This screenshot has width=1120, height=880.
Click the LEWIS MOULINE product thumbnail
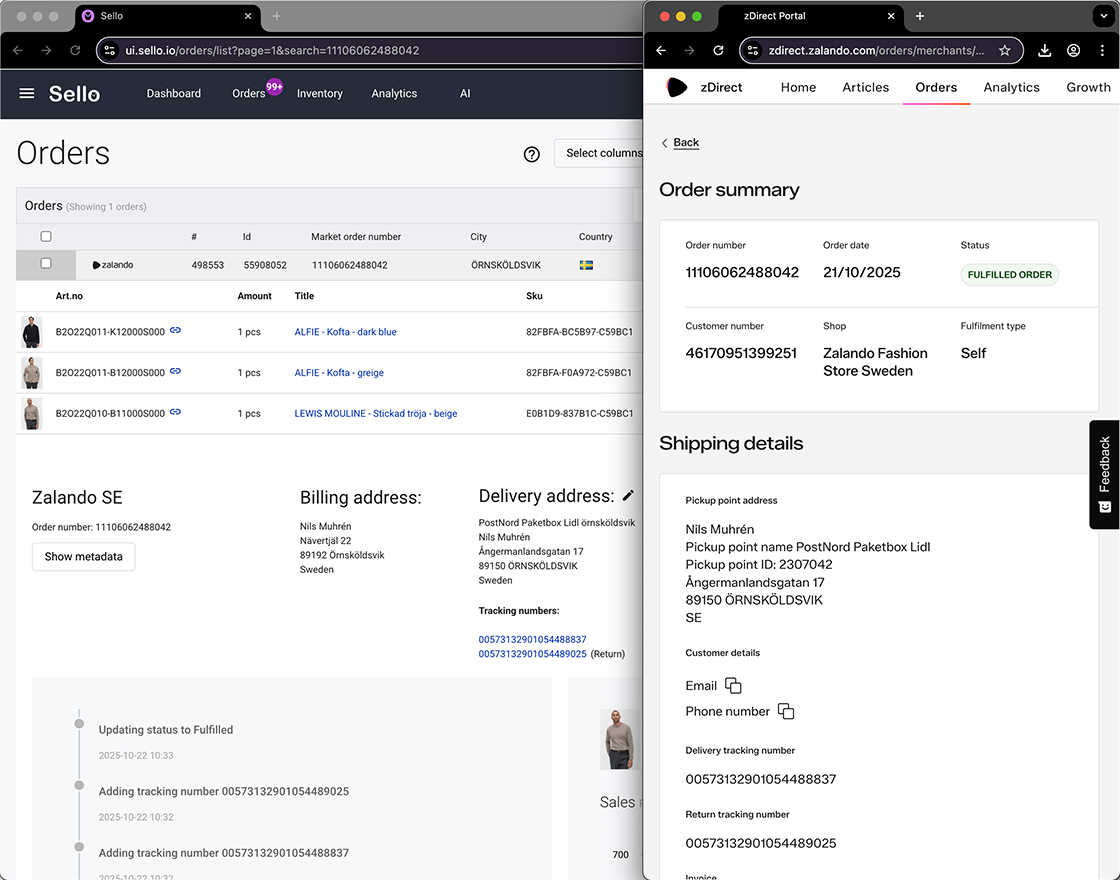[x=31, y=412]
